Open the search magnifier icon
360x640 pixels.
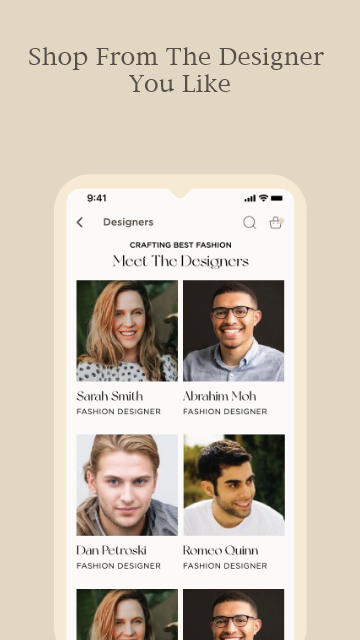(x=250, y=223)
